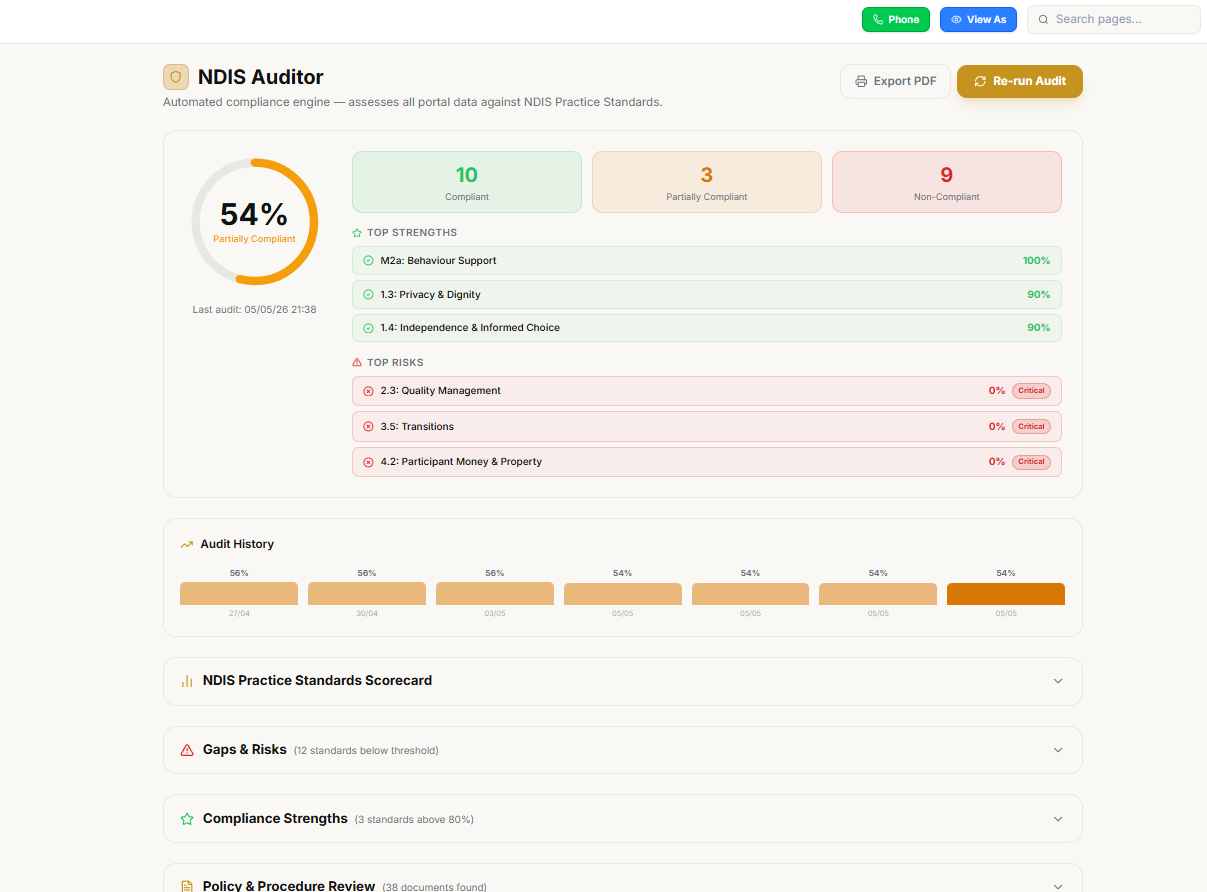Click the trend arrow icon beside Audit History
The height and width of the screenshot is (892, 1207).
click(186, 545)
